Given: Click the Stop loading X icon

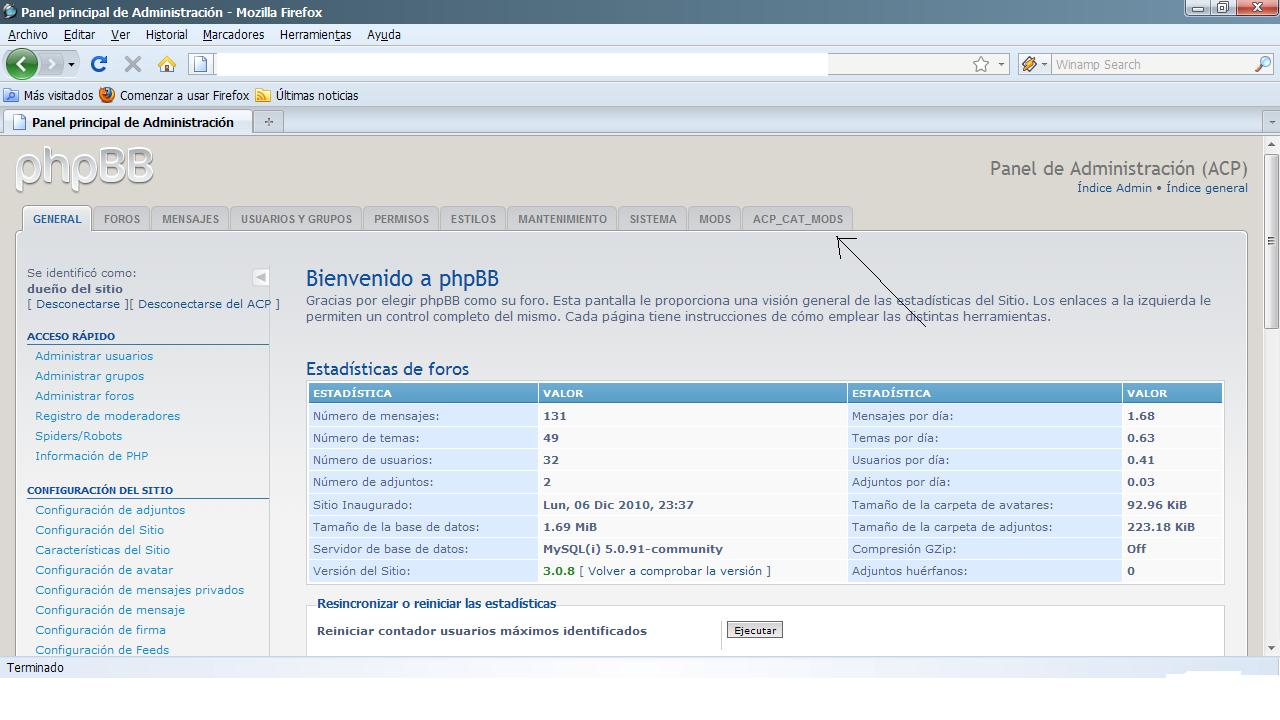Looking at the screenshot, I should point(132,64).
